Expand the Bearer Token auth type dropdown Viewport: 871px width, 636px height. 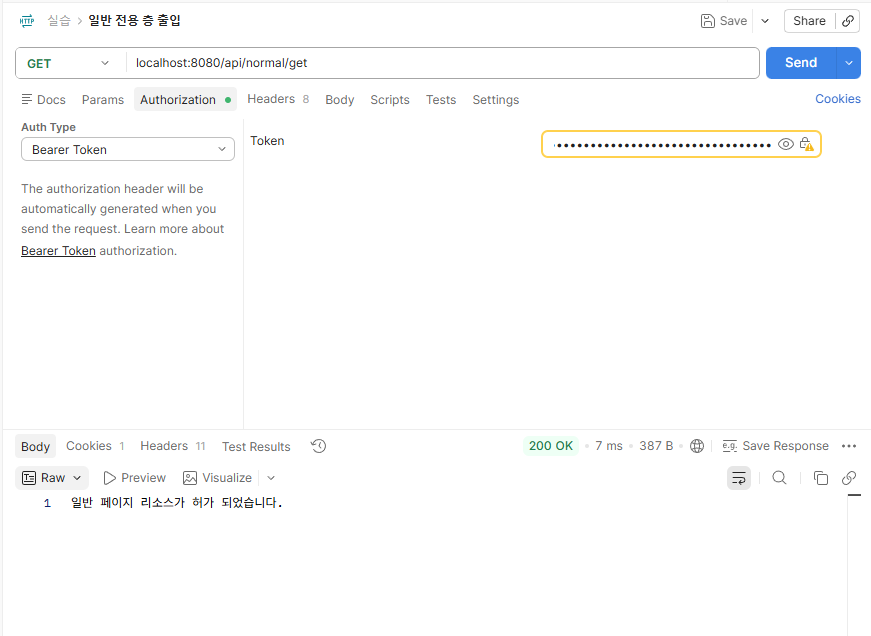point(128,149)
